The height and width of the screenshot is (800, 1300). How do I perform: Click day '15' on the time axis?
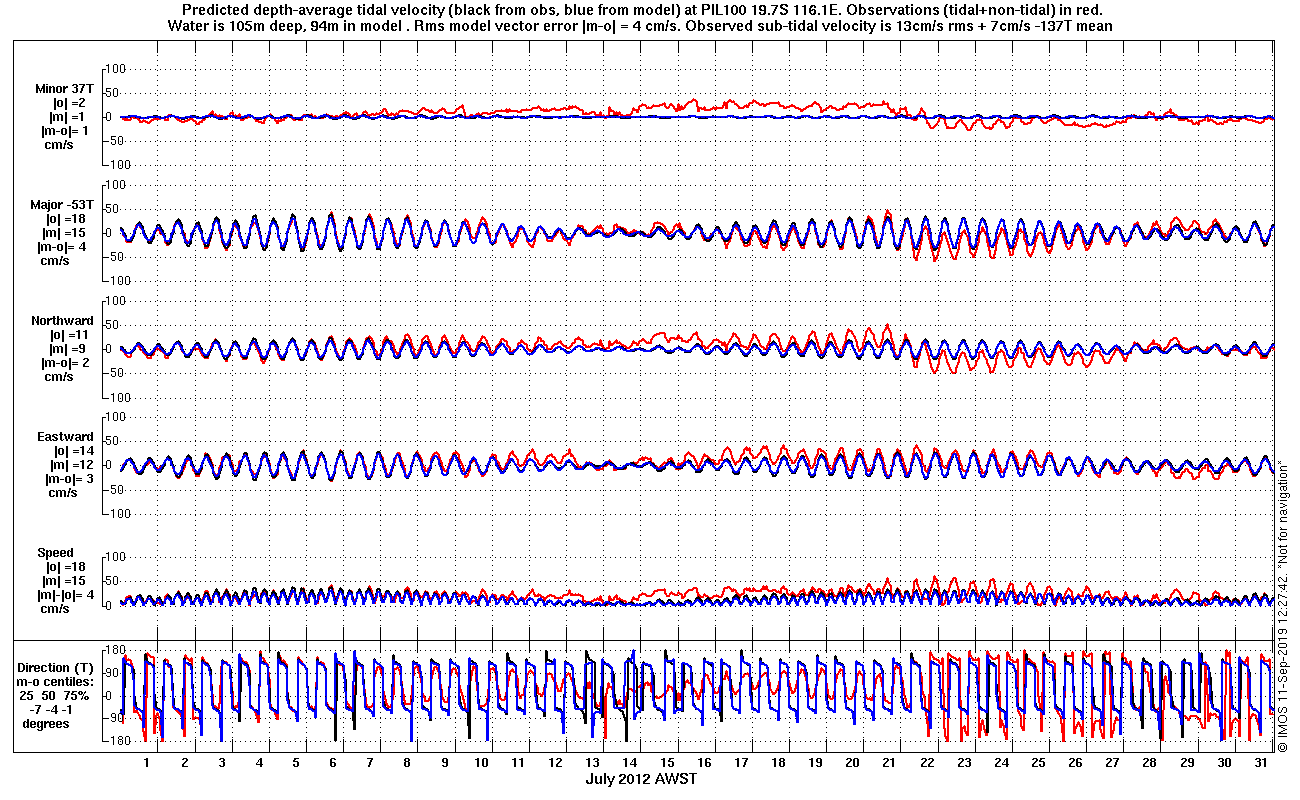666,763
